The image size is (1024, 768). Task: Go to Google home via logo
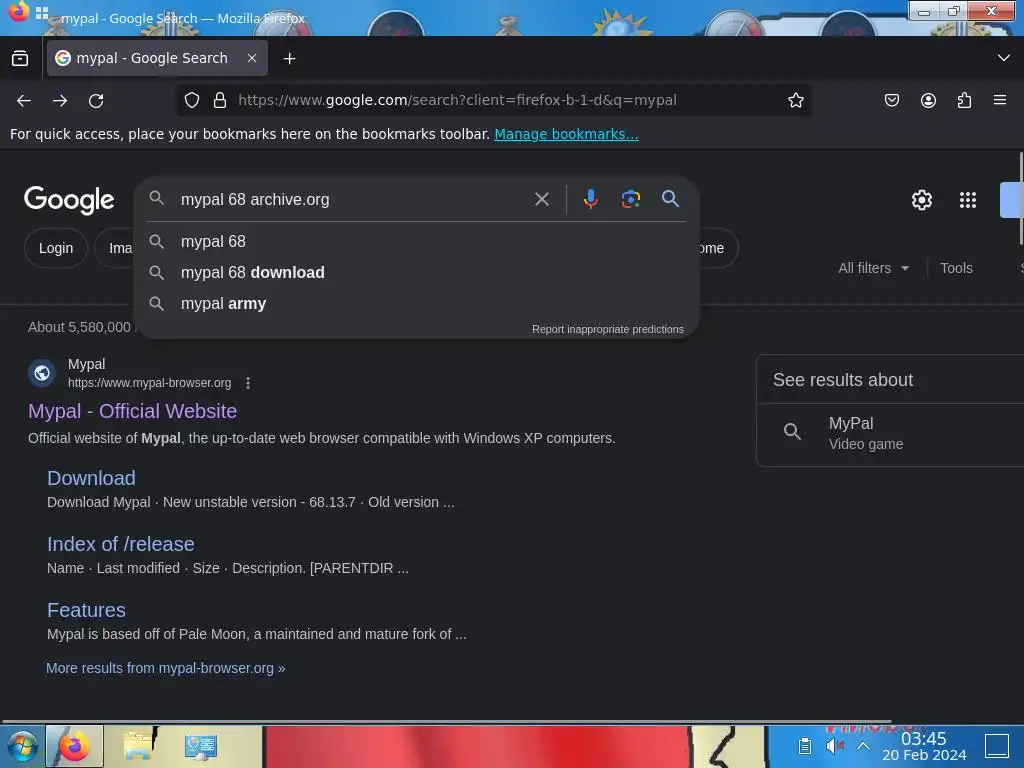(69, 200)
